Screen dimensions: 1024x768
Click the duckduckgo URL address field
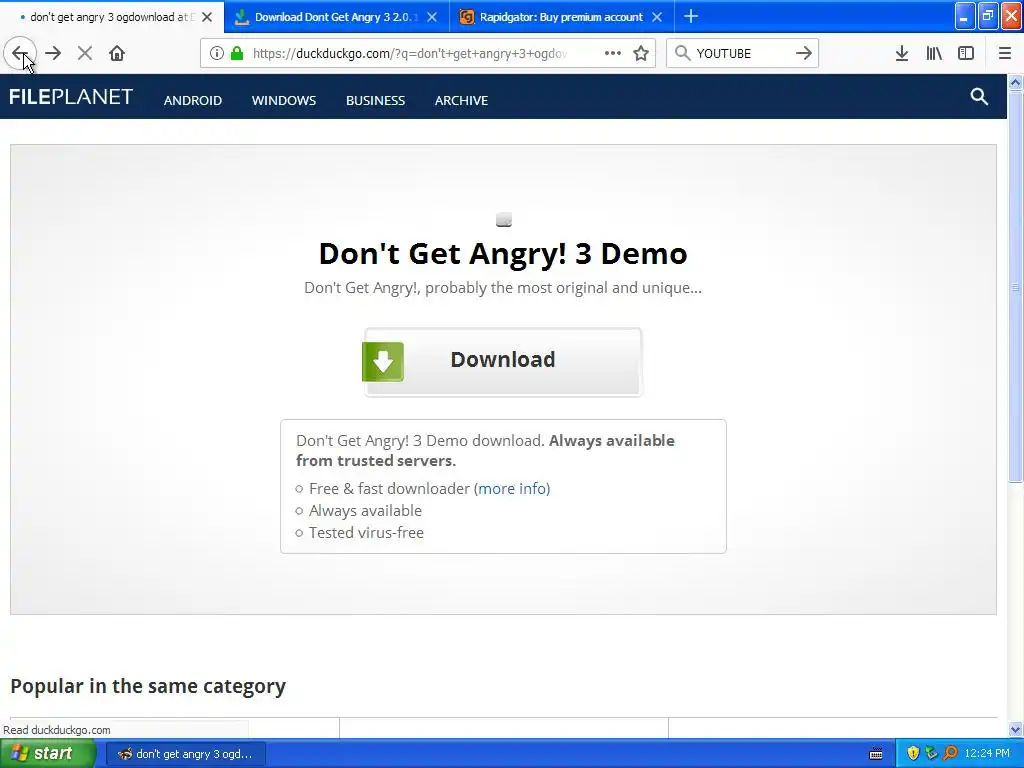tap(409, 54)
